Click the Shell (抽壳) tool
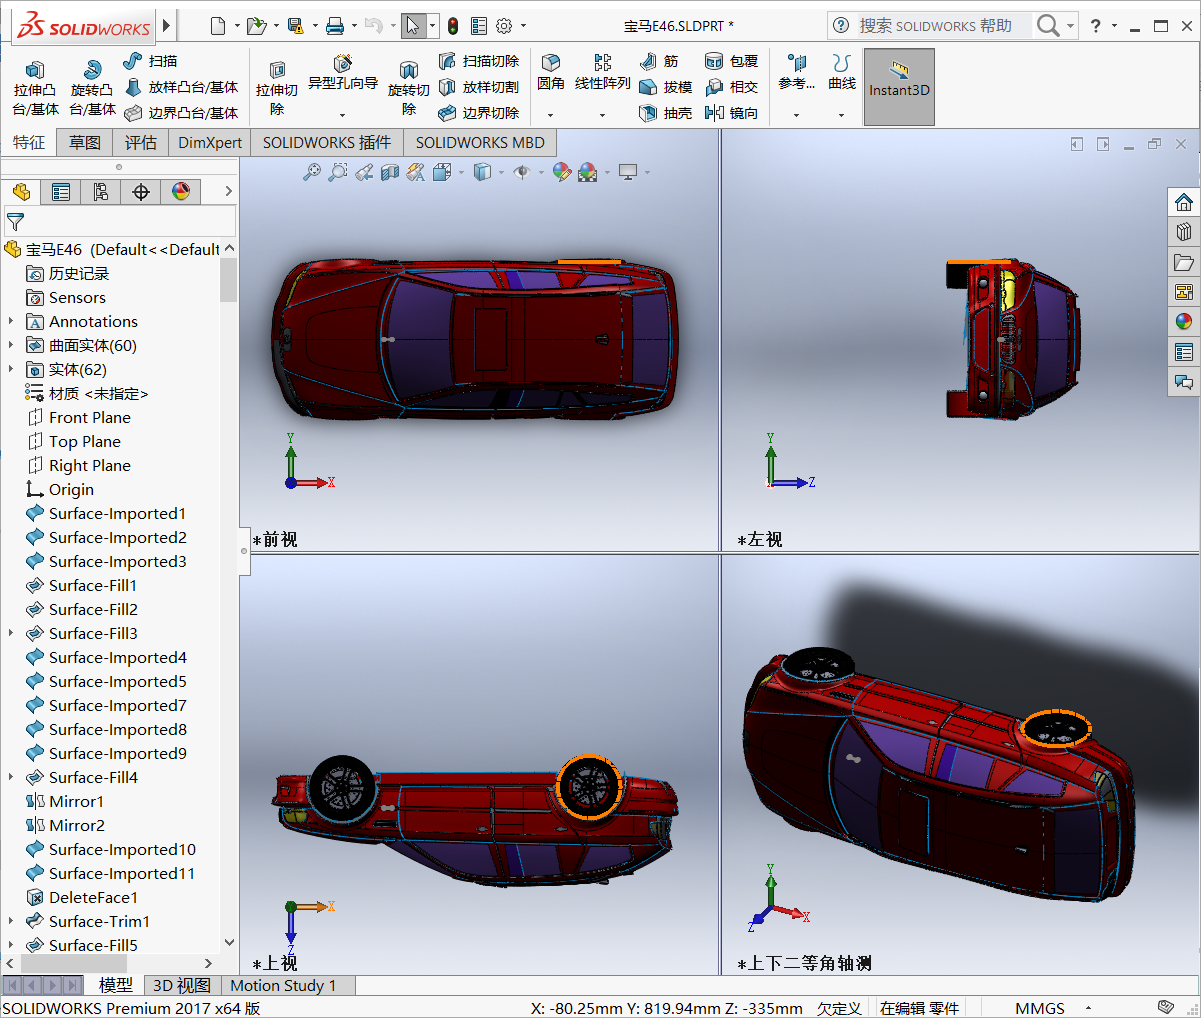Viewport: 1201px width, 1018px height. [666, 113]
